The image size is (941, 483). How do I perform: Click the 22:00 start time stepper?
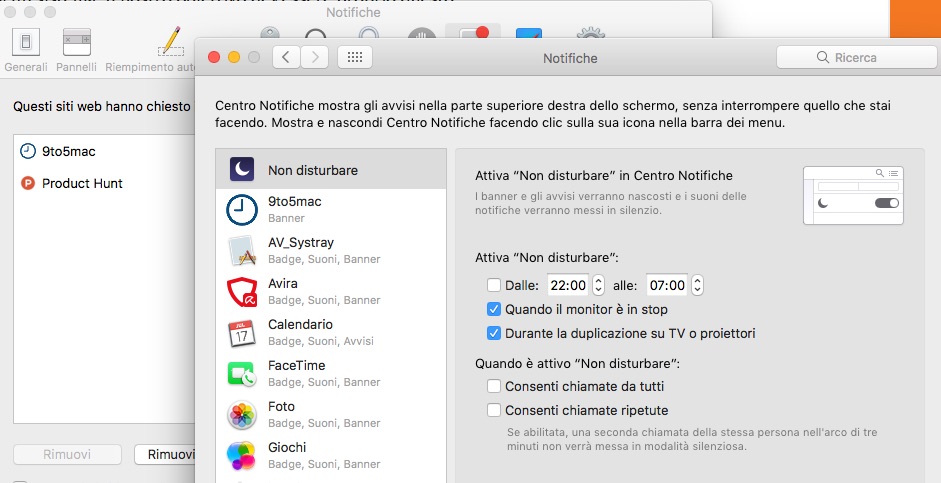[x=599, y=285]
